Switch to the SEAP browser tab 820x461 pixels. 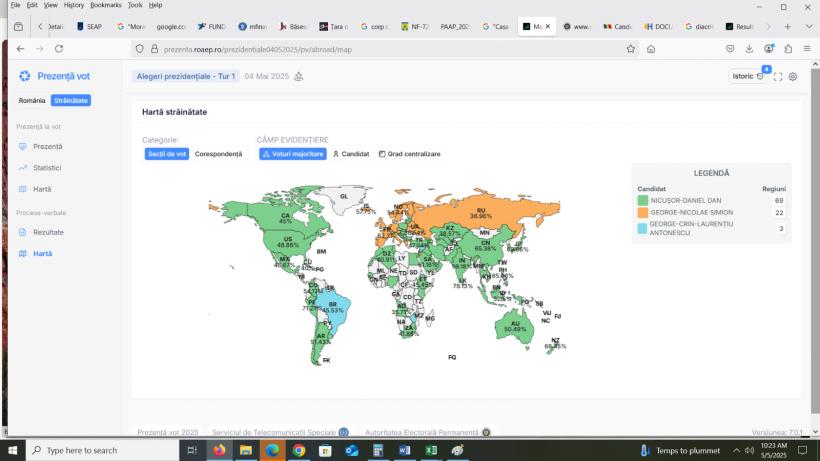pyautogui.click(x=89, y=26)
